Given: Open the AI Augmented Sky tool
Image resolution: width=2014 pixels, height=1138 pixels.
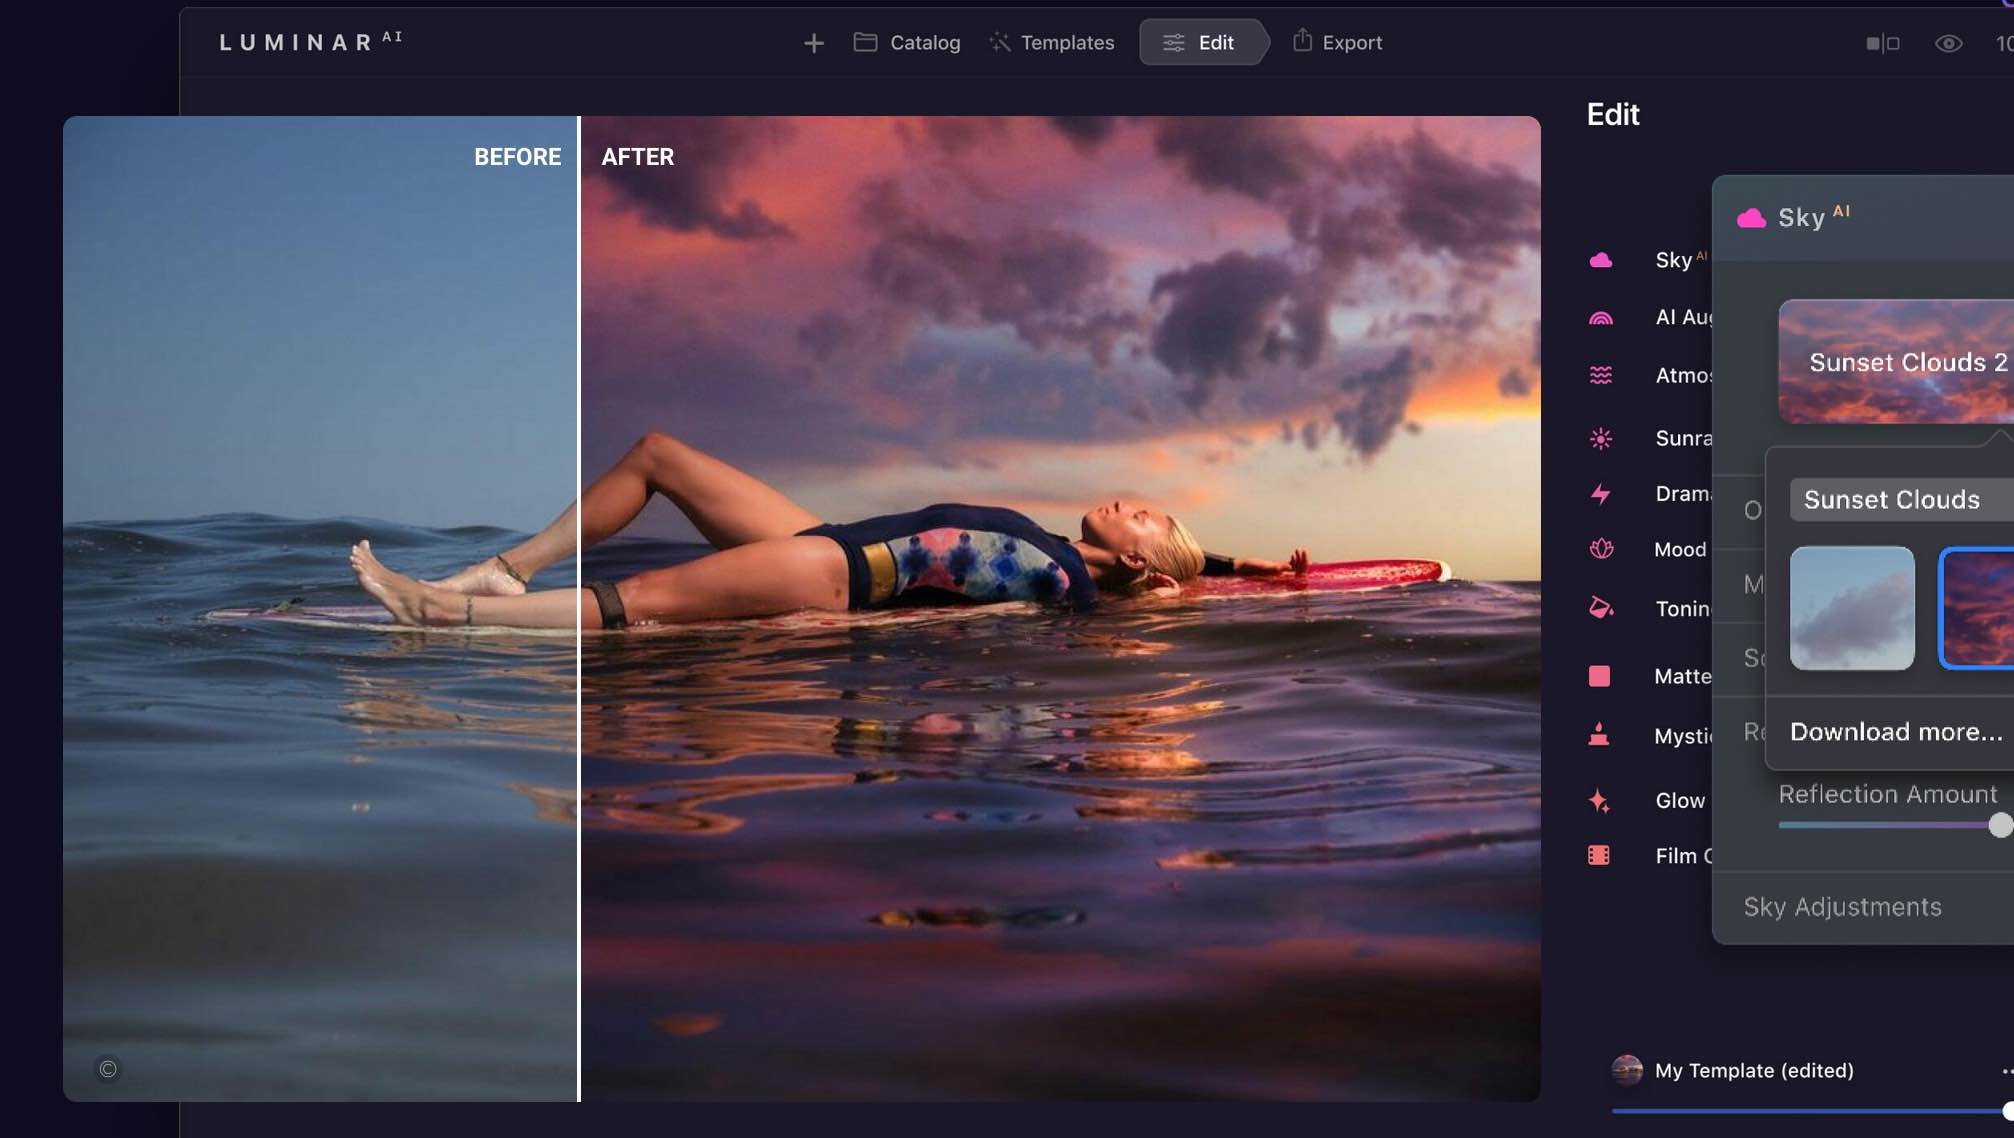Looking at the screenshot, I should [1601, 317].
